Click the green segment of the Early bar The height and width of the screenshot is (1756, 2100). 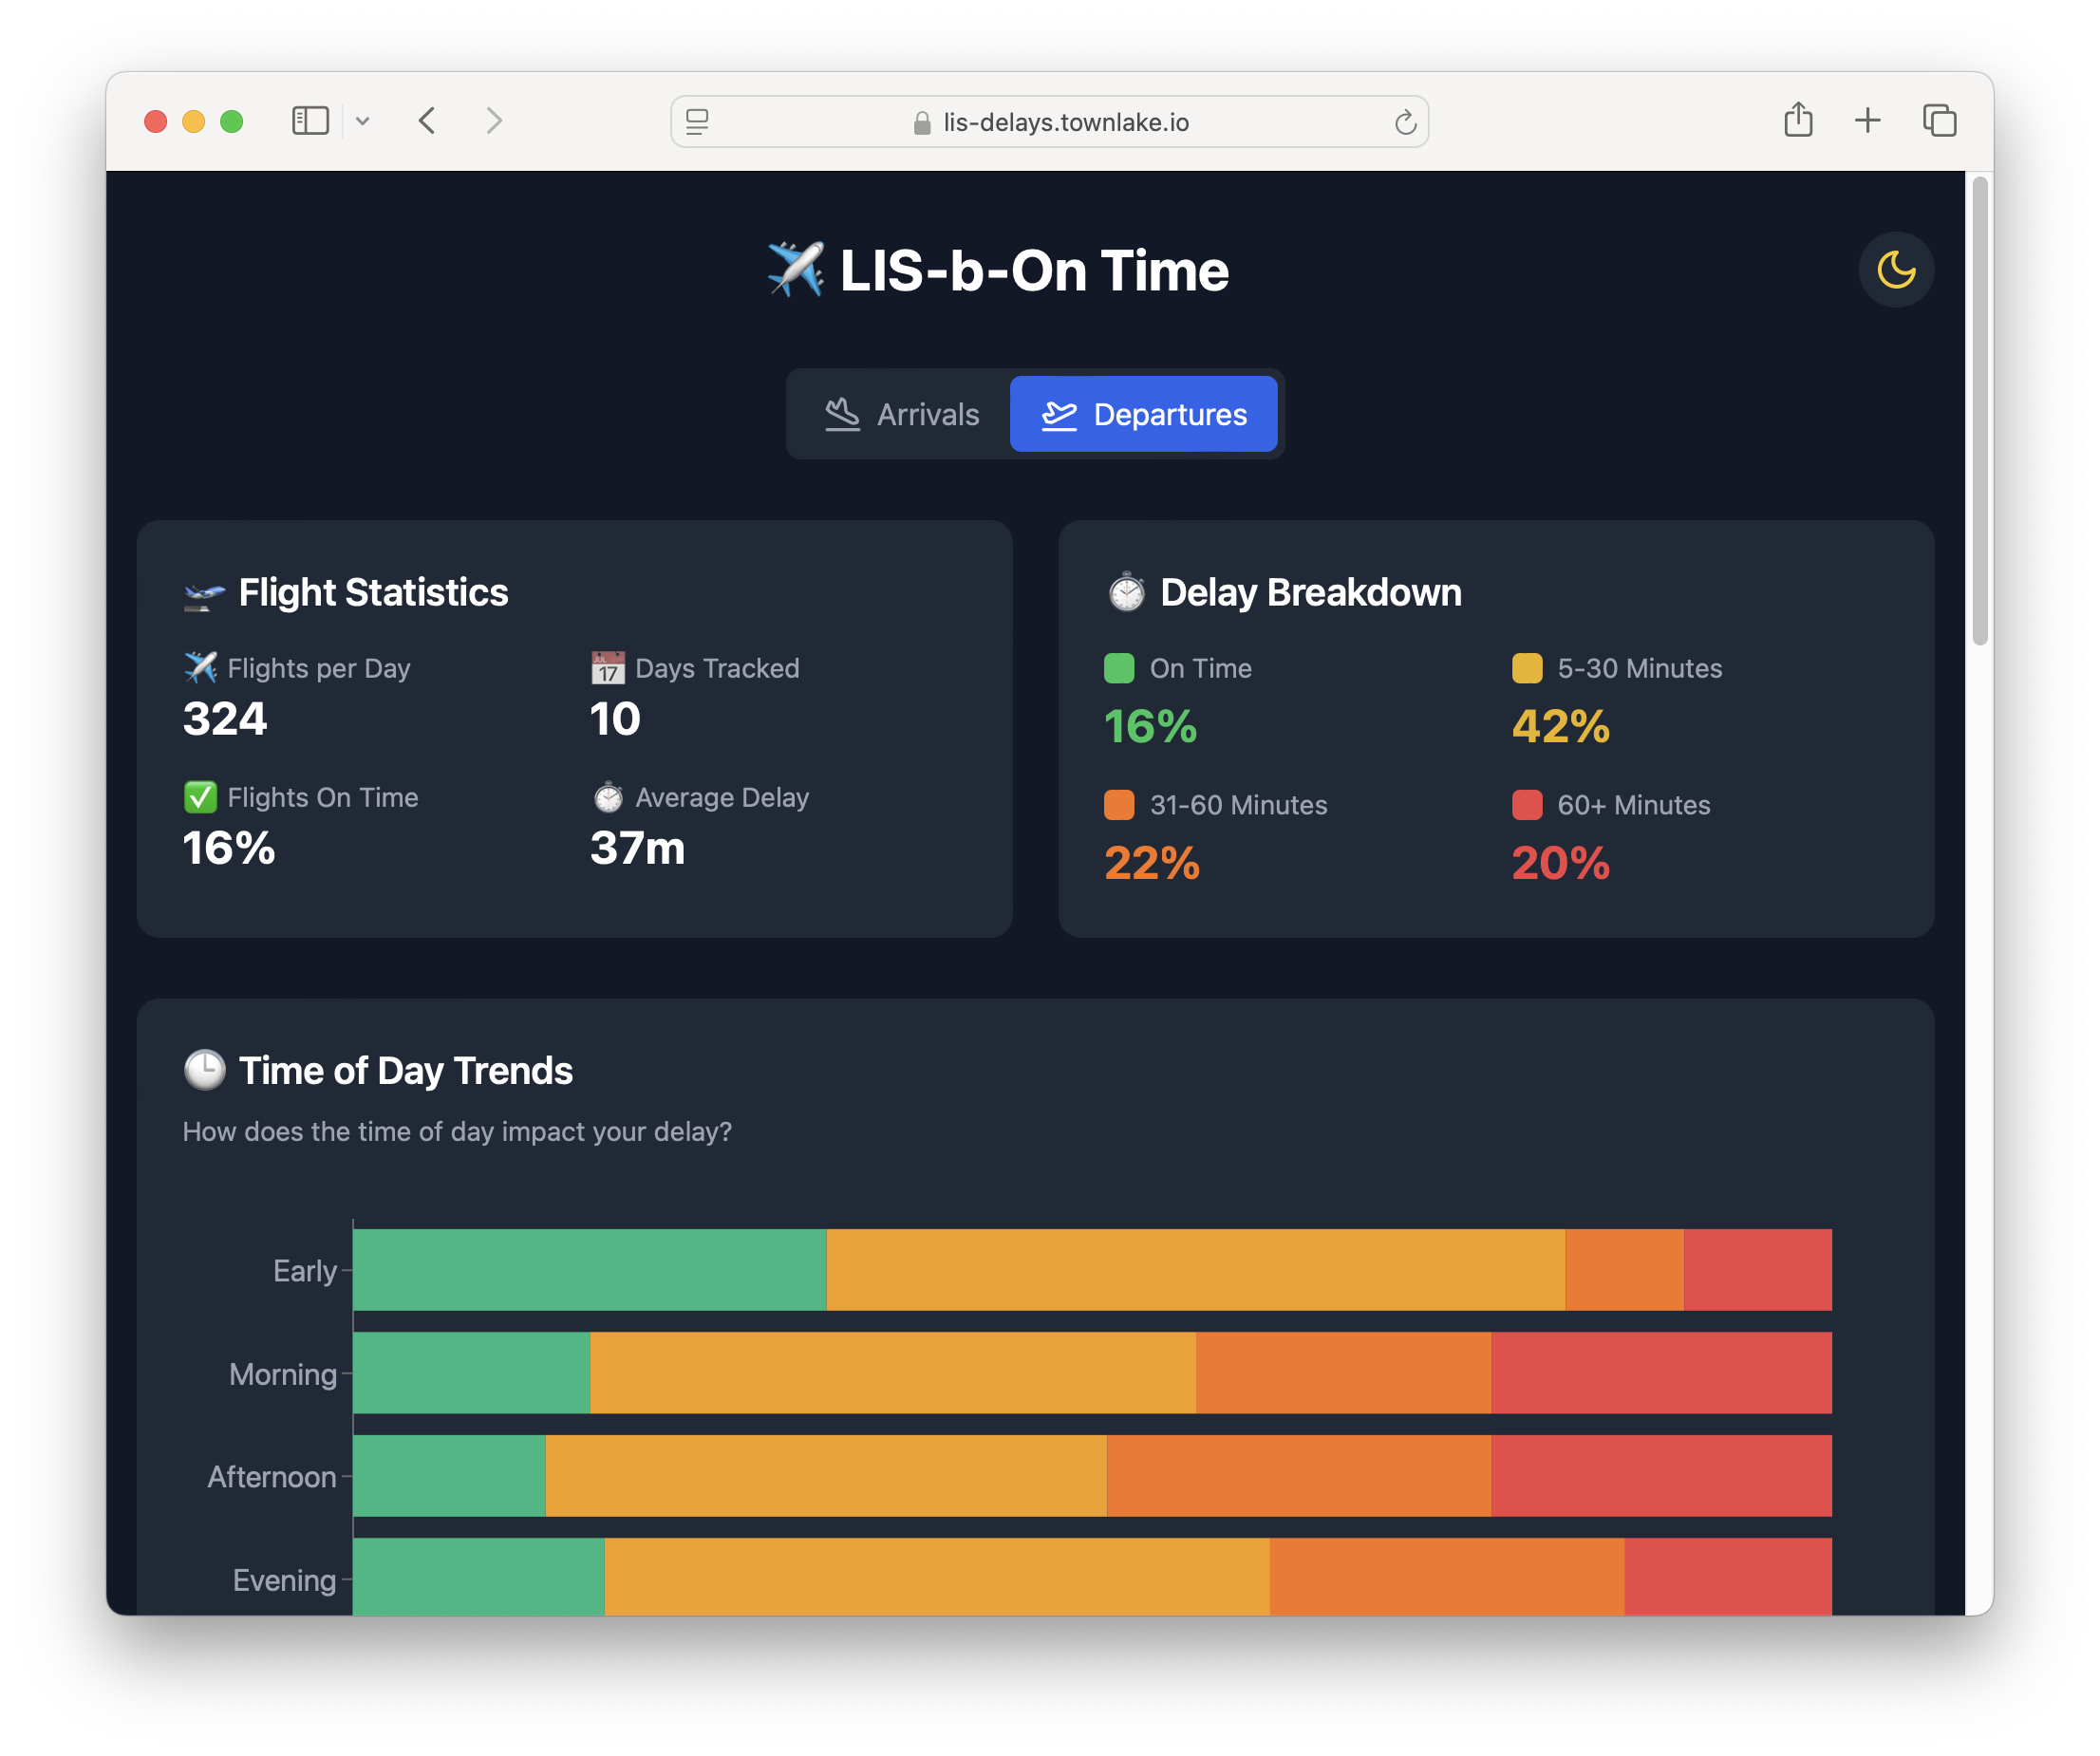click(590, 1270)
